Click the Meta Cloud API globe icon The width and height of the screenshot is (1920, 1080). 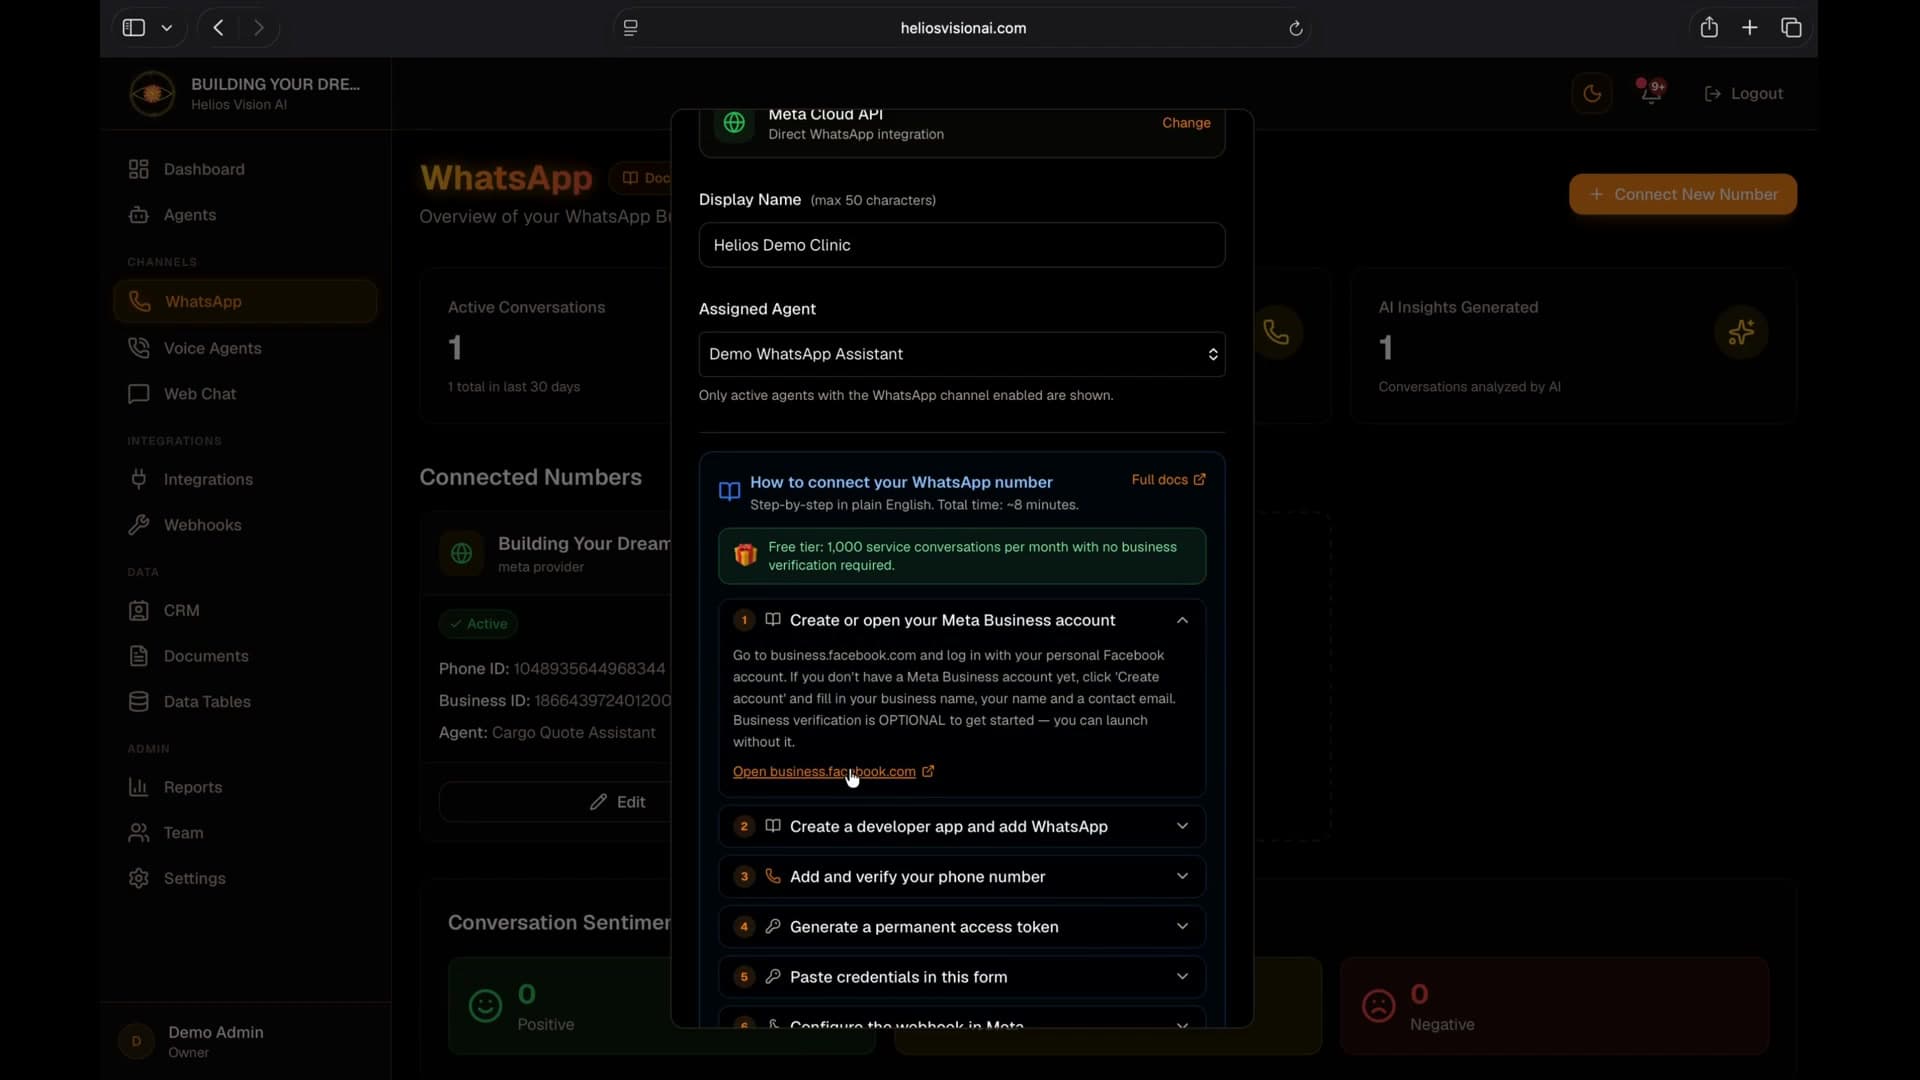click(x=734, y=123)
